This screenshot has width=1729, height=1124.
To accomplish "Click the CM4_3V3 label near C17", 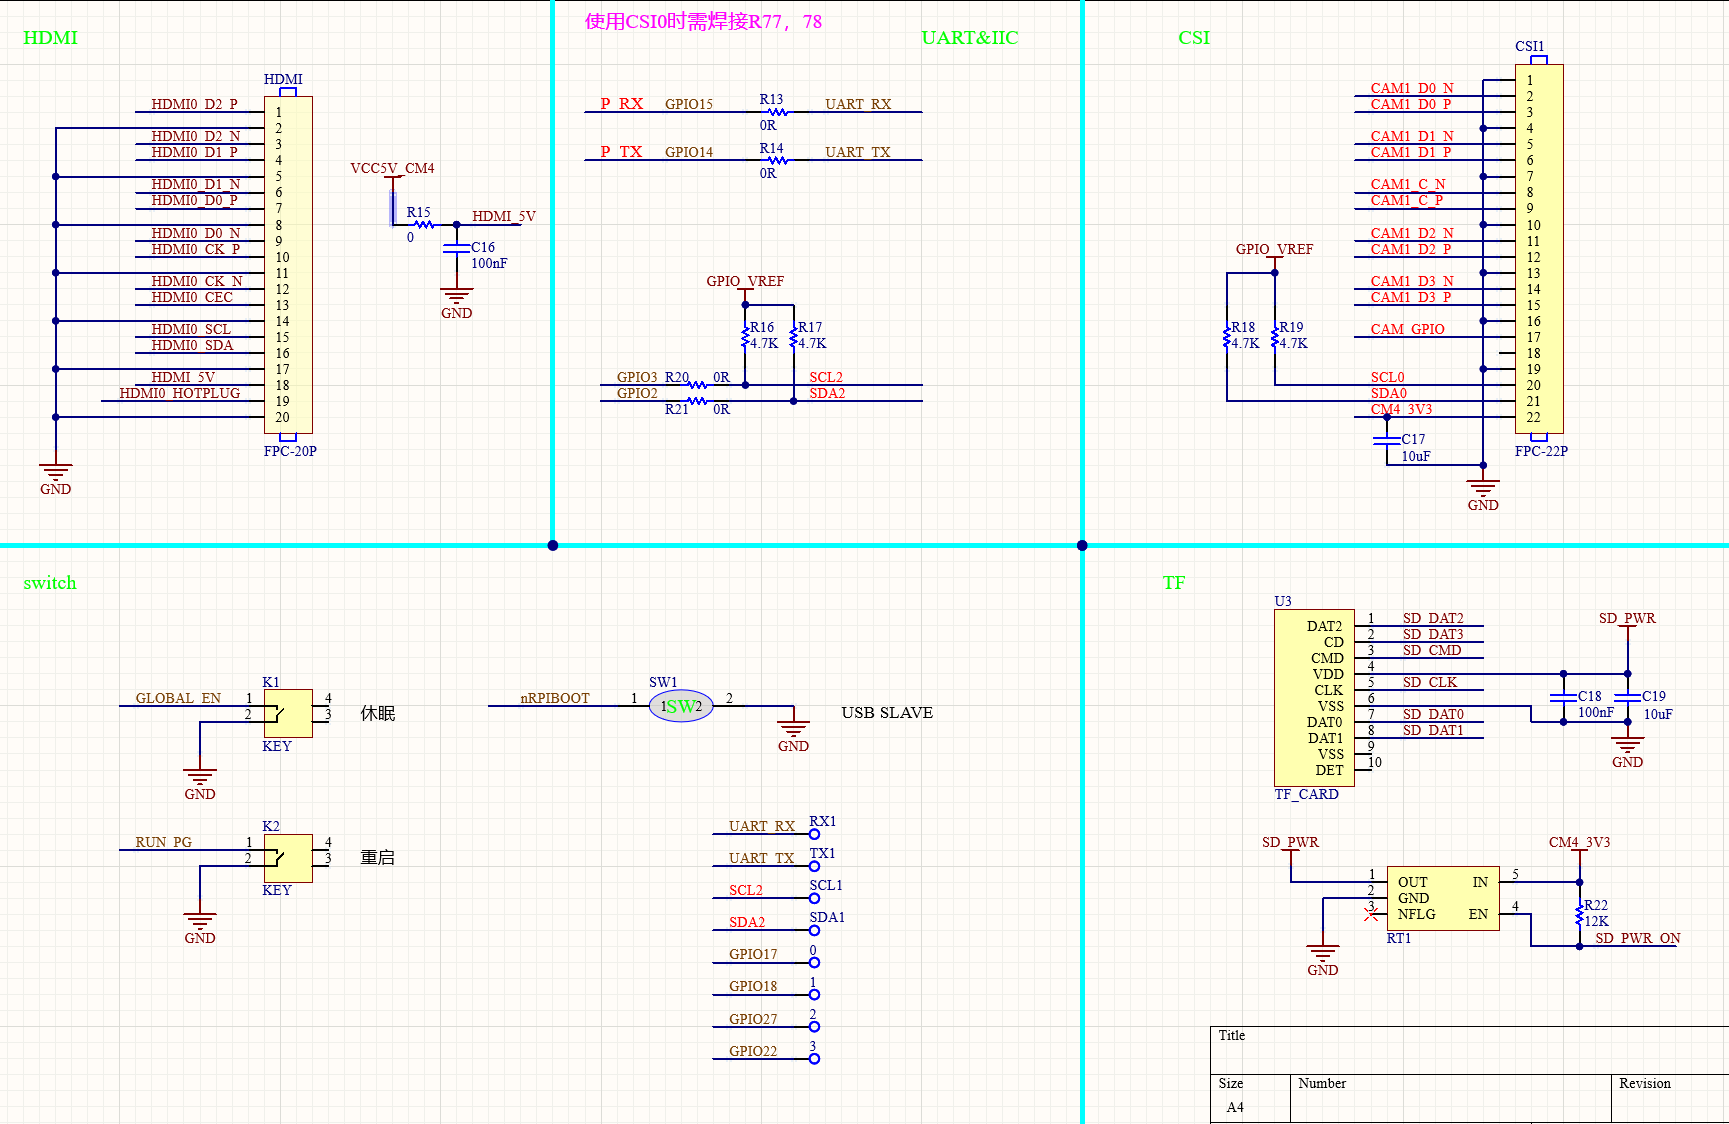I will 1401,409.
